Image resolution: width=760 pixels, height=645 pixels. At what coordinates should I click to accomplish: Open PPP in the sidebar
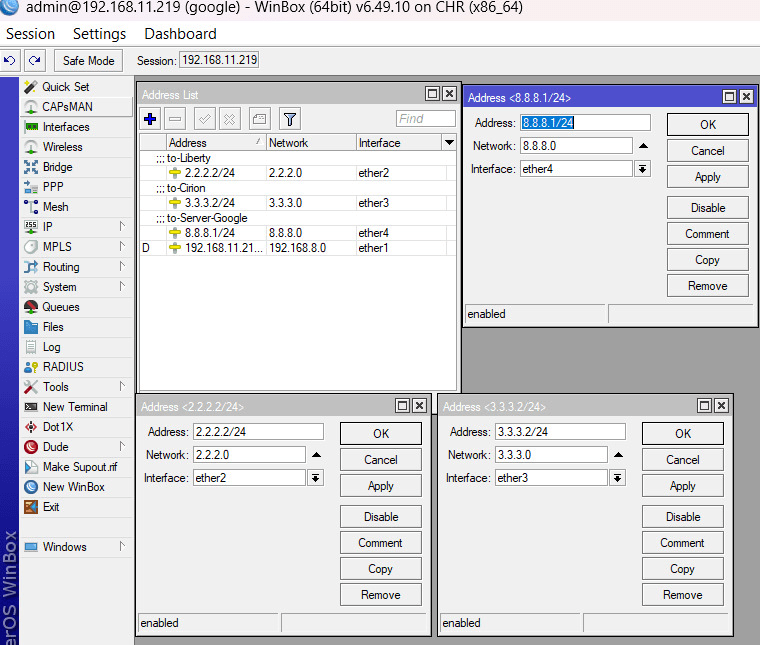pos(77,187)
